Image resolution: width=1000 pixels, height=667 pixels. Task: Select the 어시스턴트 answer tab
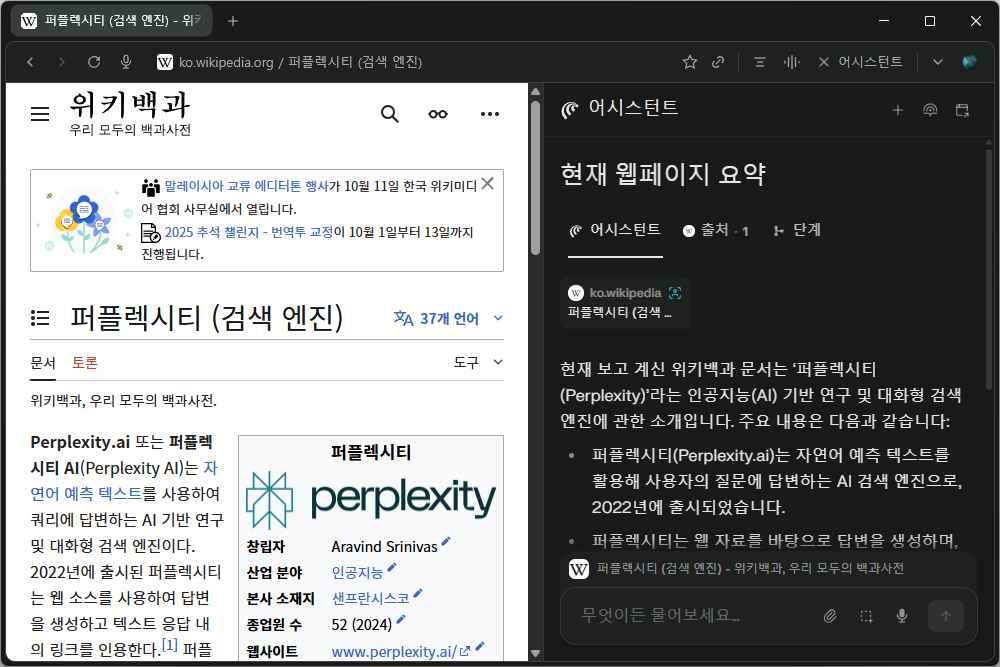(615, 230)
